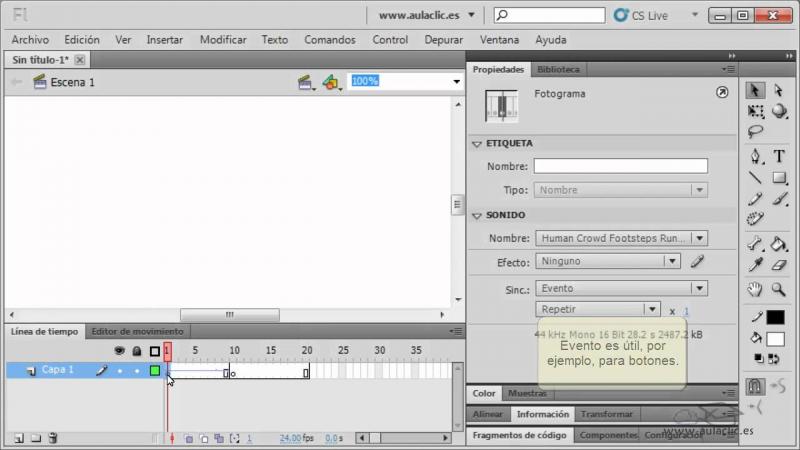Pick the Paint Bucket tool
Viewport: 800px width, 450px height.
click(779, 243)
